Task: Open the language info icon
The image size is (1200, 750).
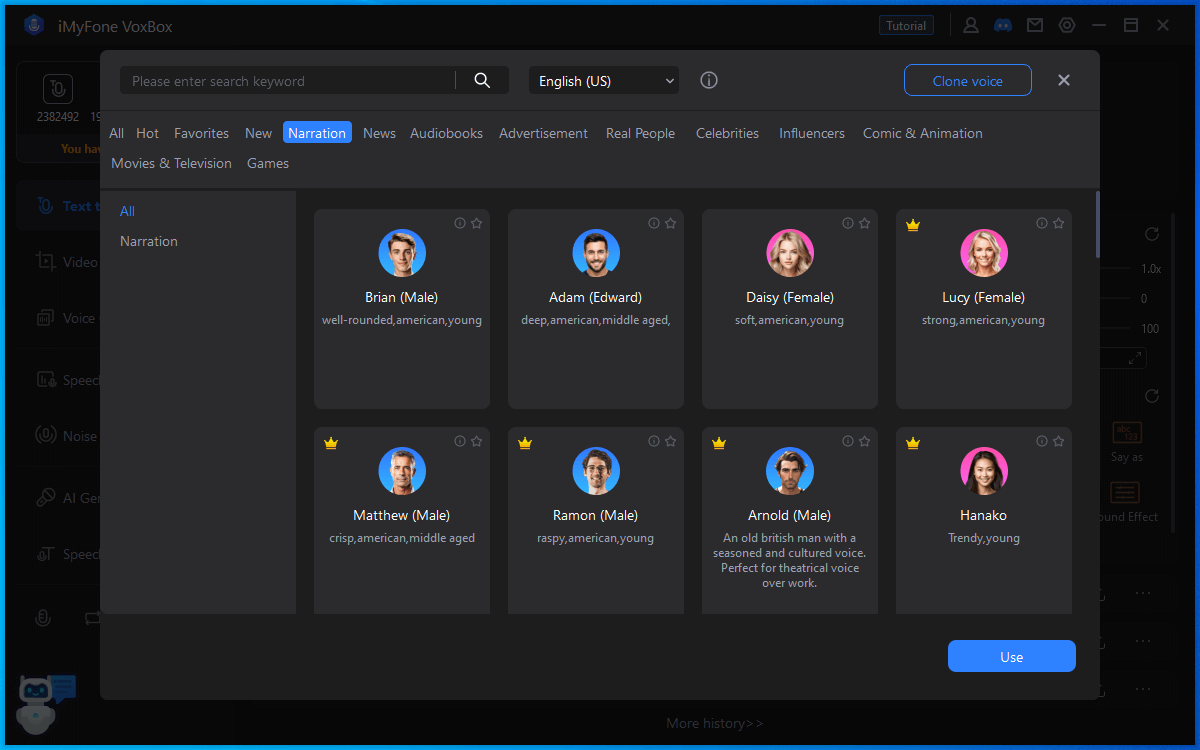Action: [x=709, y=81]
